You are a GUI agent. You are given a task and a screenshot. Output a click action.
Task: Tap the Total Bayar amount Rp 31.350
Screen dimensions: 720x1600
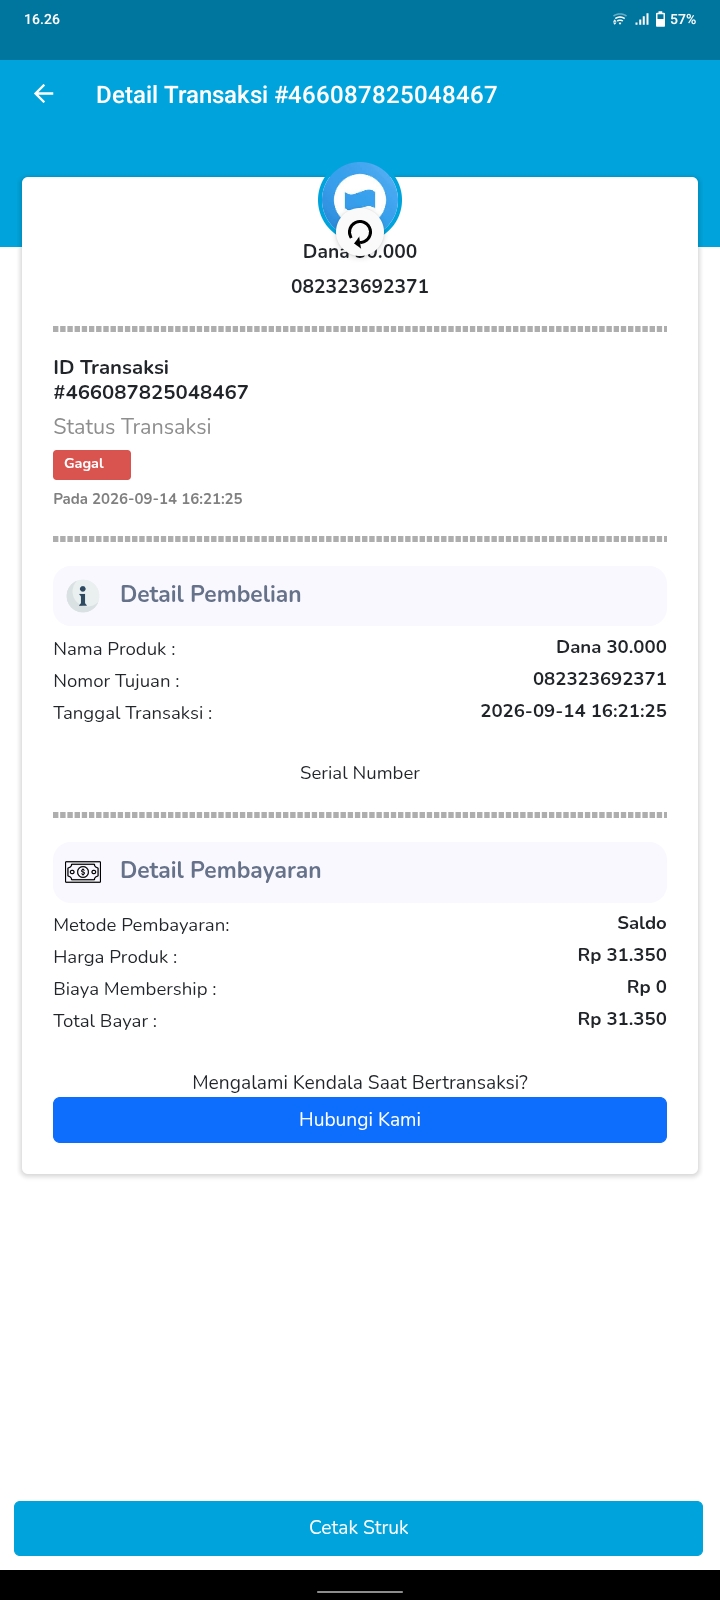pyautogui.click(x=622, y=1019)
